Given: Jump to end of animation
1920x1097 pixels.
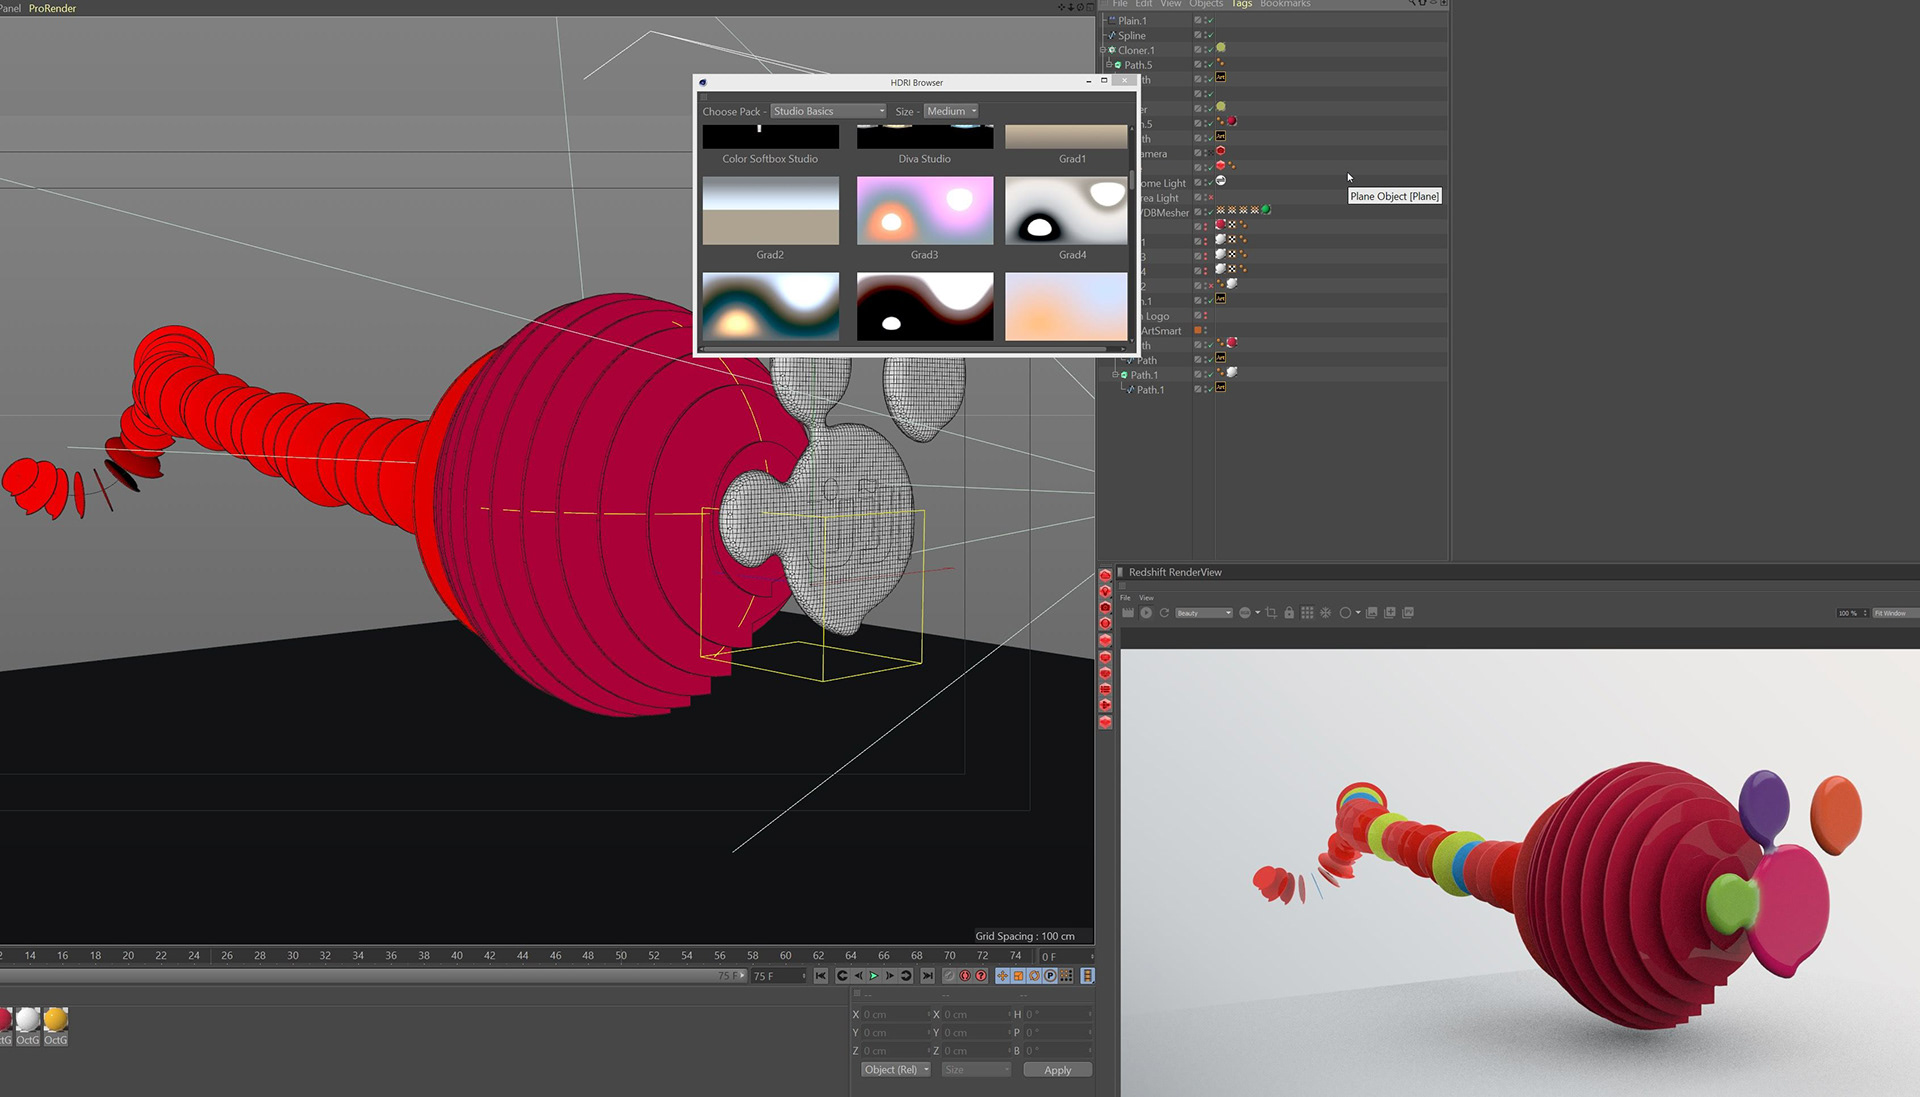Looking at the screenshot, I should coord(928,976).
